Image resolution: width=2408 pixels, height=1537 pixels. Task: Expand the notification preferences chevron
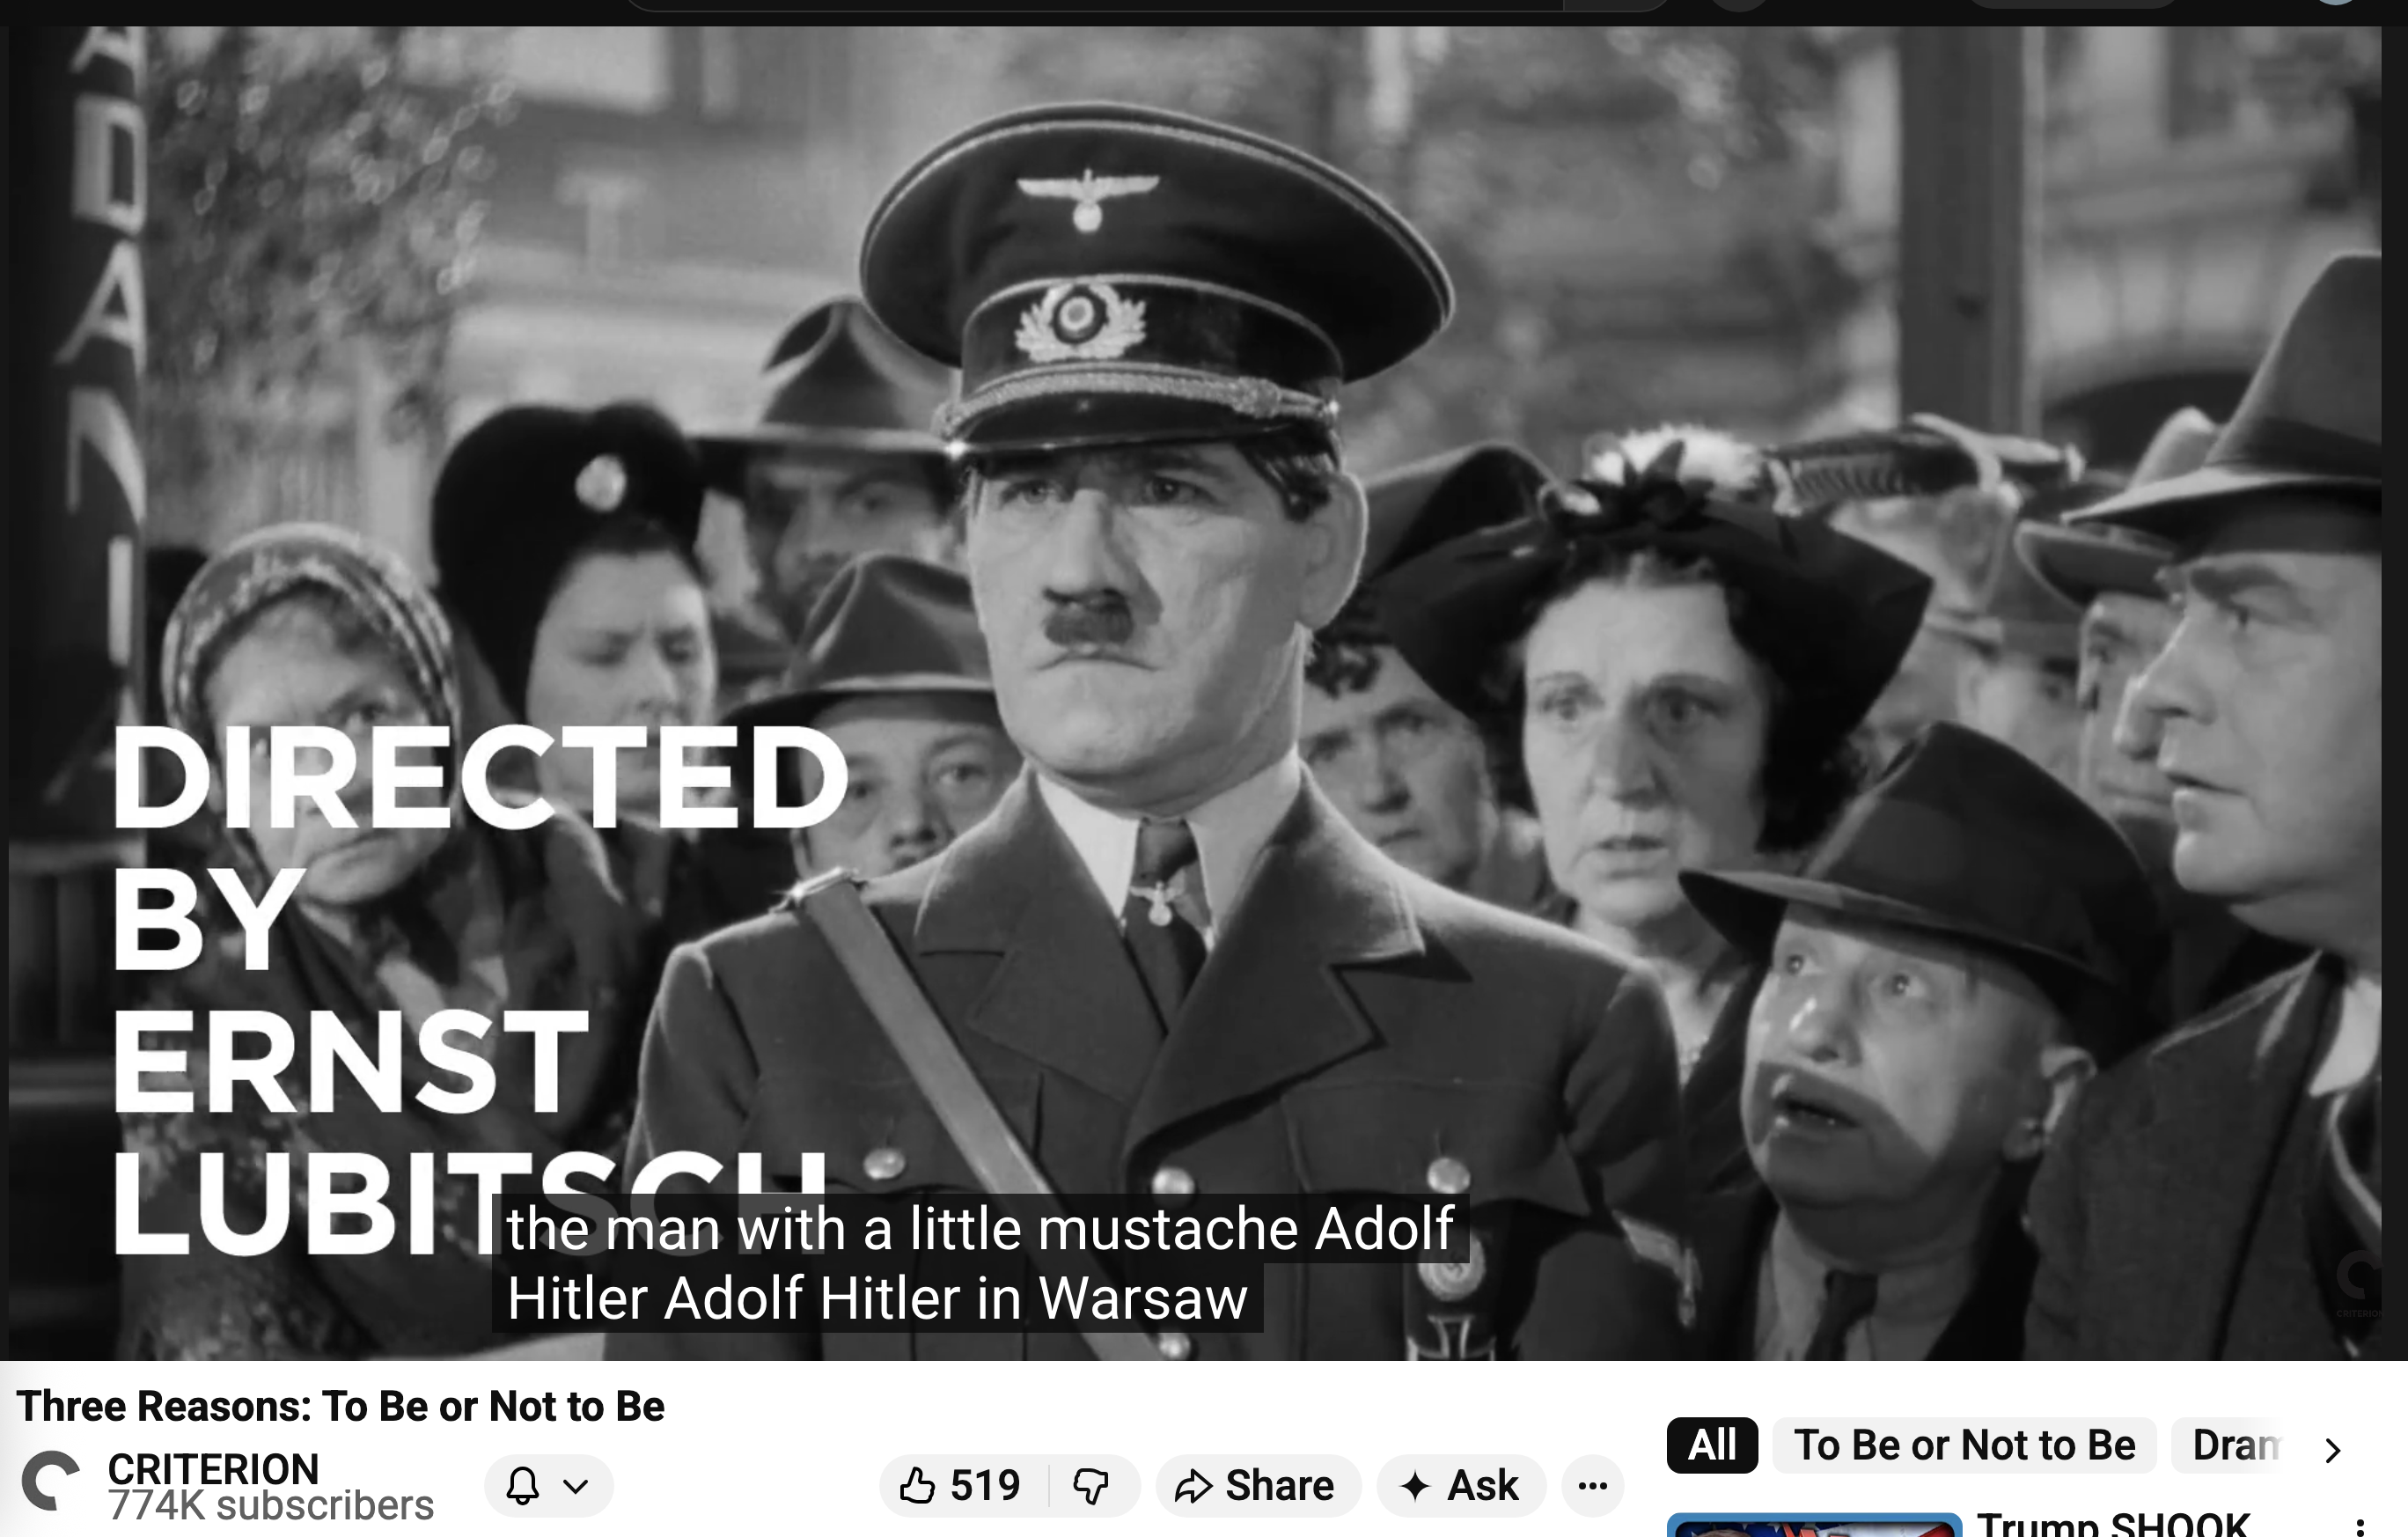click(x=576, y=1485)
